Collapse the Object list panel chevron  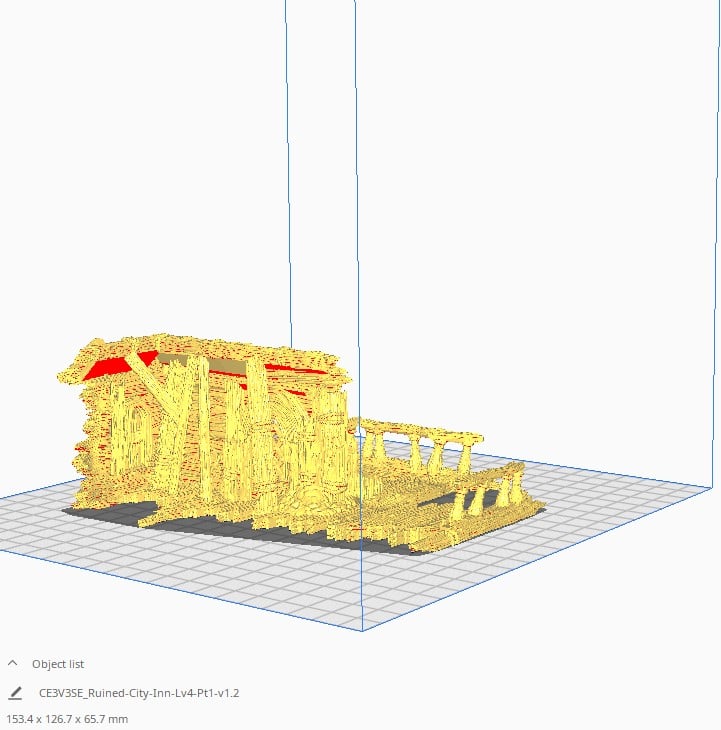[13, 663]
